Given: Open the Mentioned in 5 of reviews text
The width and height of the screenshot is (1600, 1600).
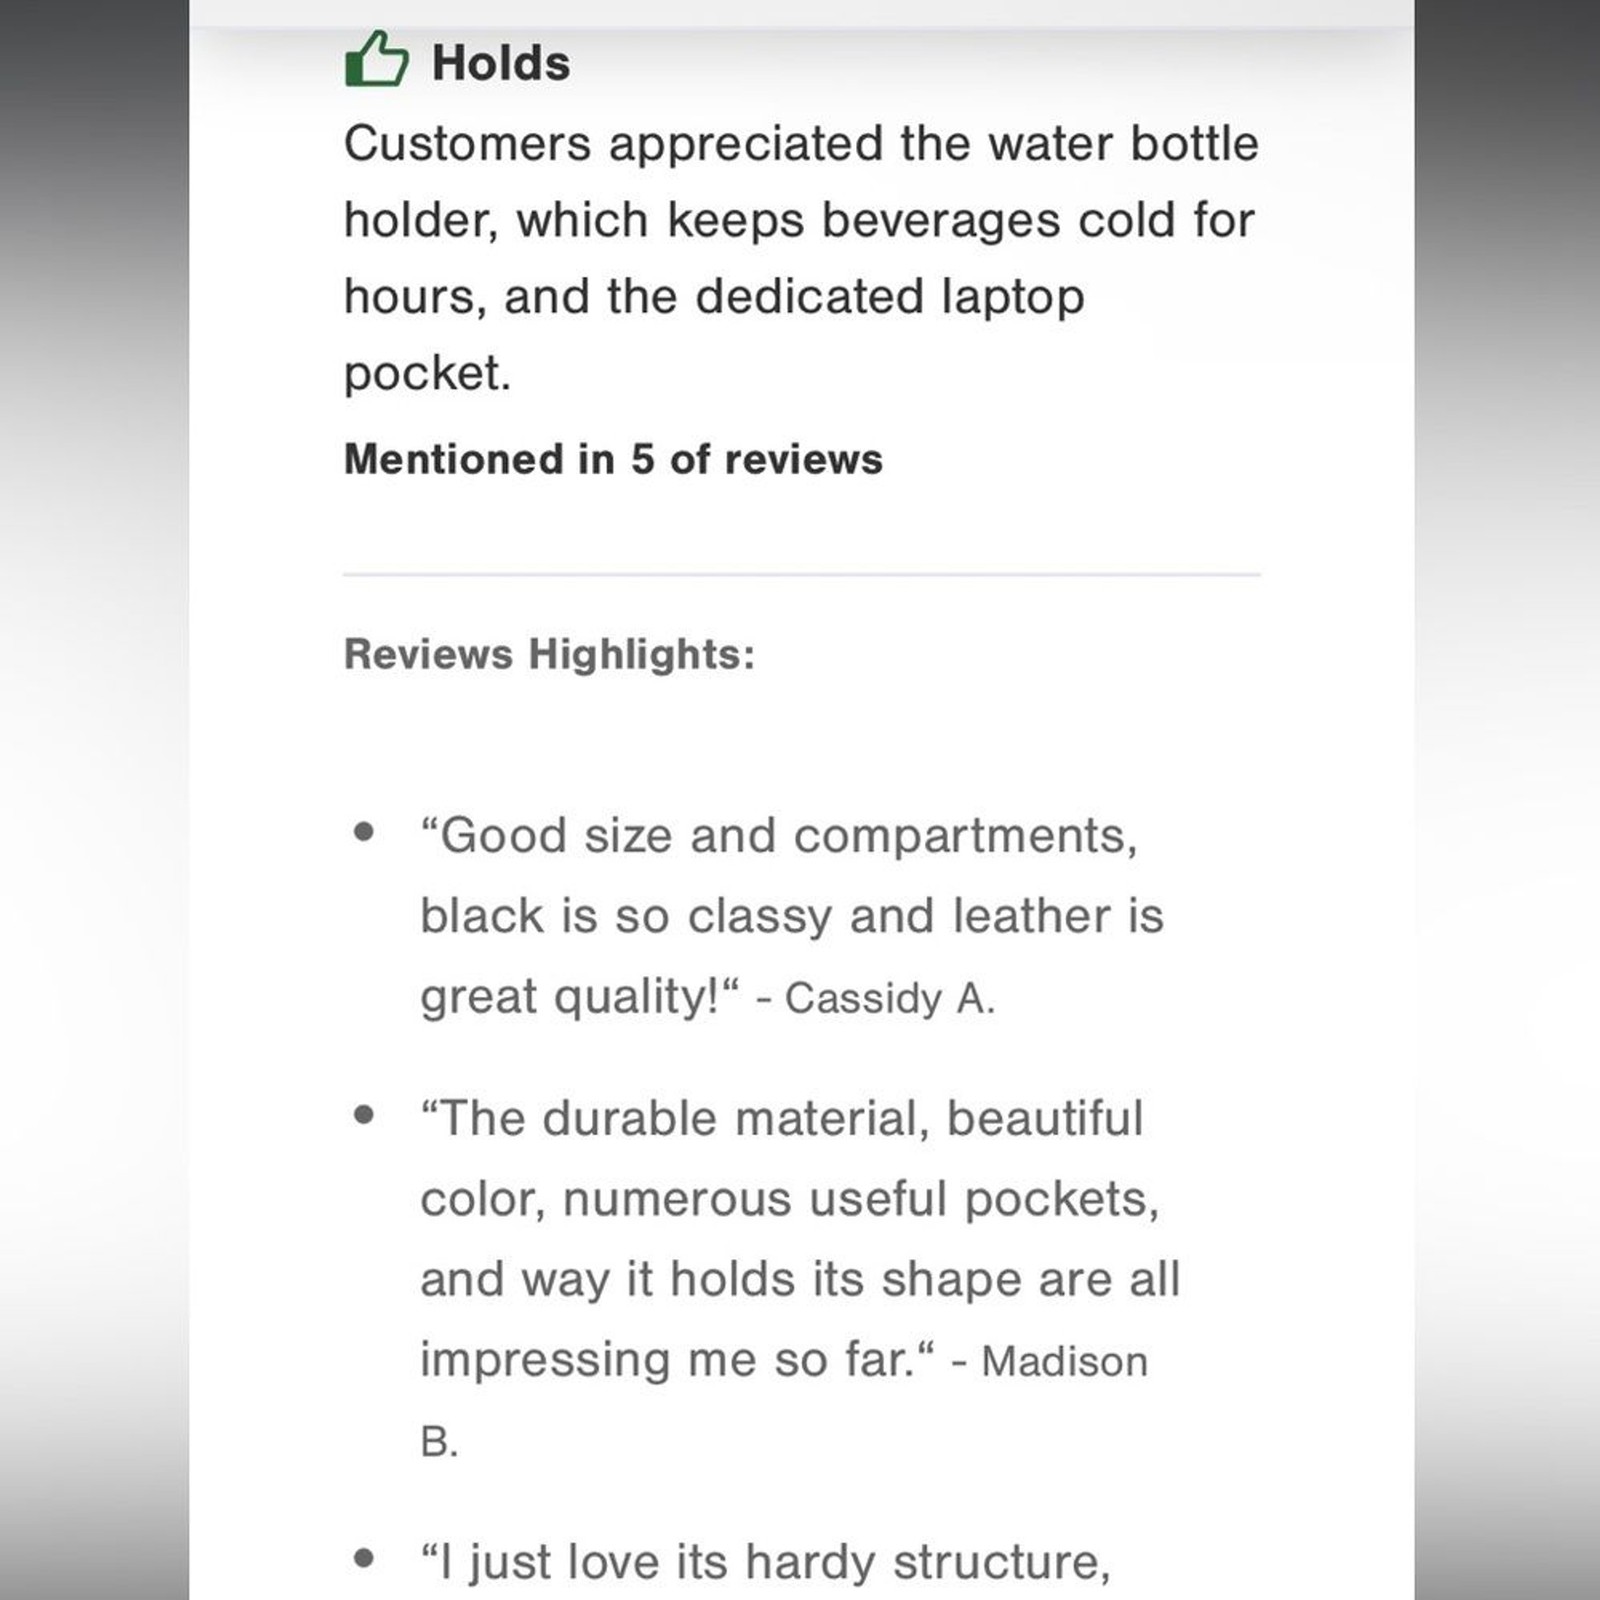Looking at the screenshot, I should 613,460.
